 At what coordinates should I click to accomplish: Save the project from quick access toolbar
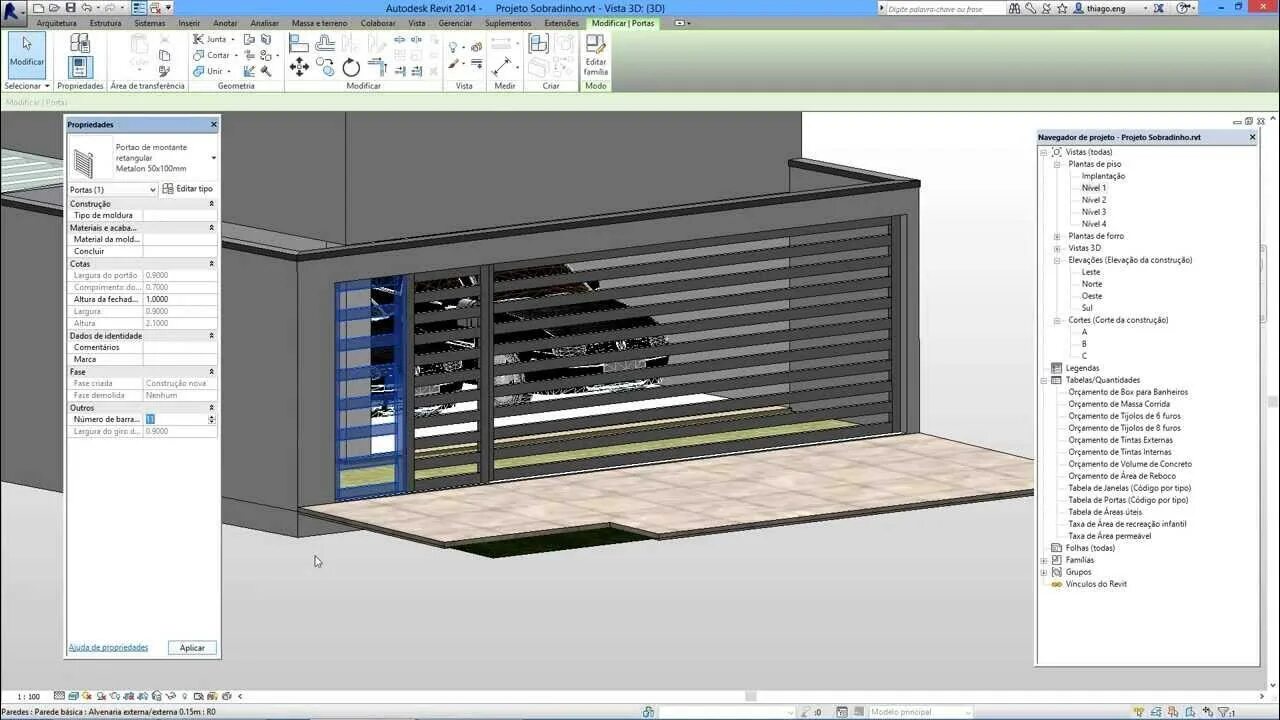[70, 8]
